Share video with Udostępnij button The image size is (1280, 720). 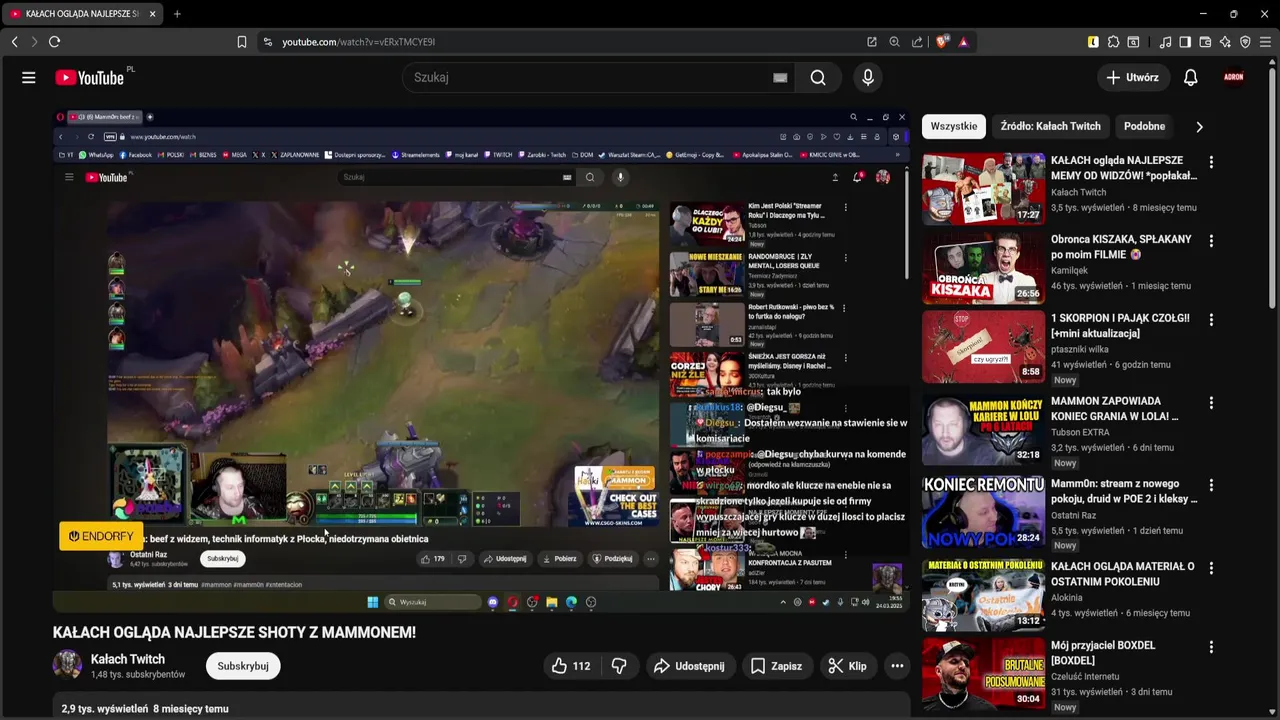[689, 666]
